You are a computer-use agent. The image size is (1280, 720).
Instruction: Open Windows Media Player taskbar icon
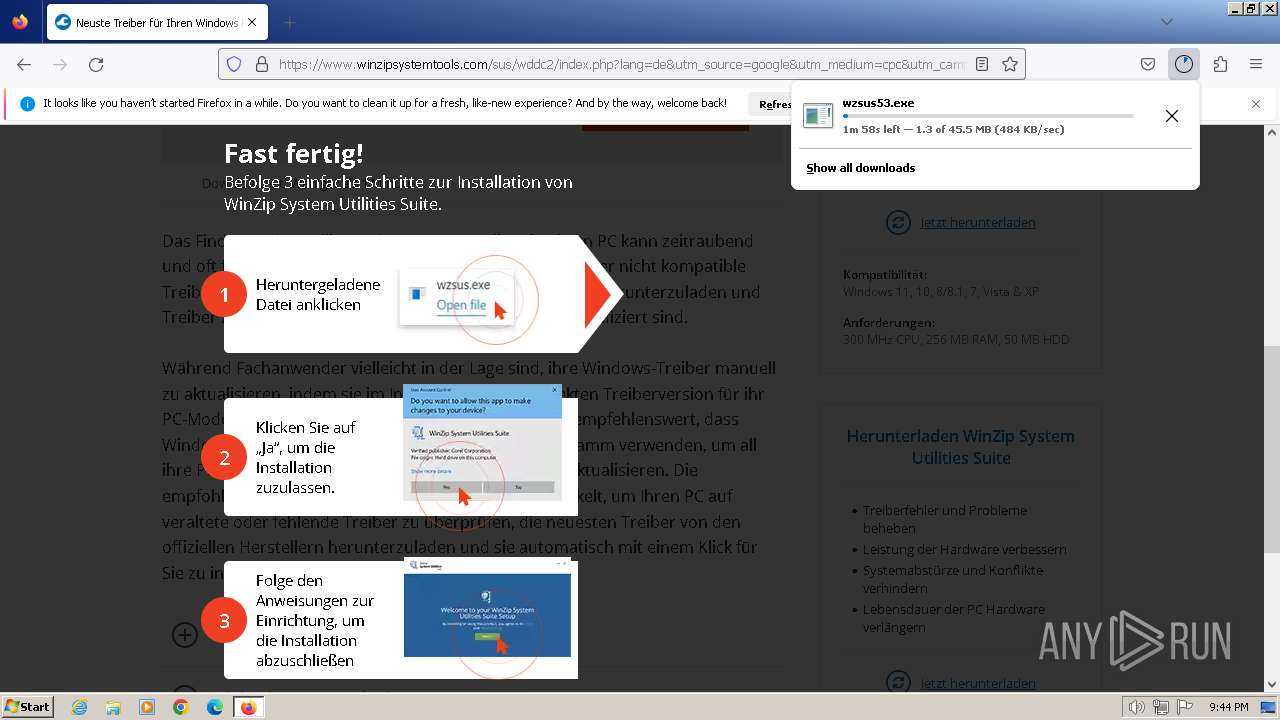pos(147,707)
